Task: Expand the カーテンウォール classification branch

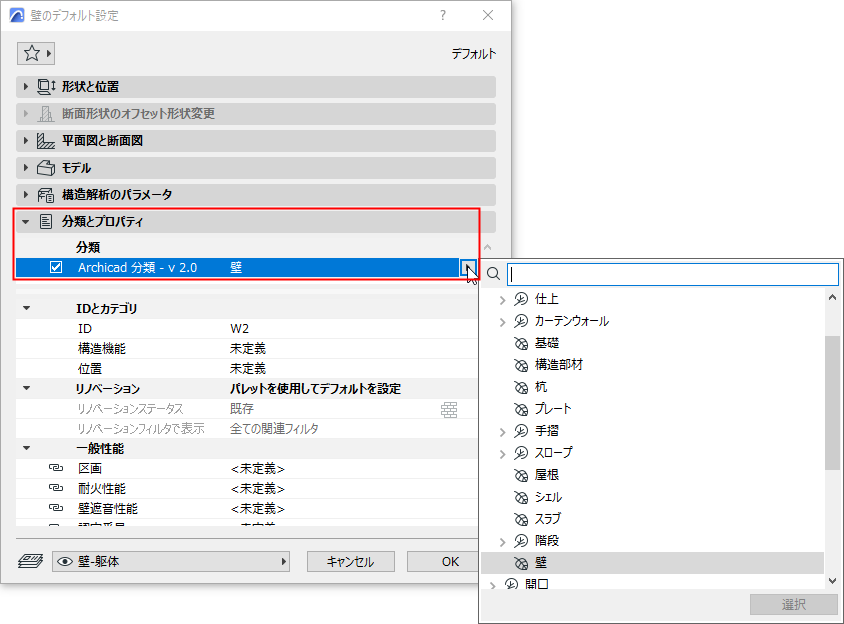Action: coord(502,322)
